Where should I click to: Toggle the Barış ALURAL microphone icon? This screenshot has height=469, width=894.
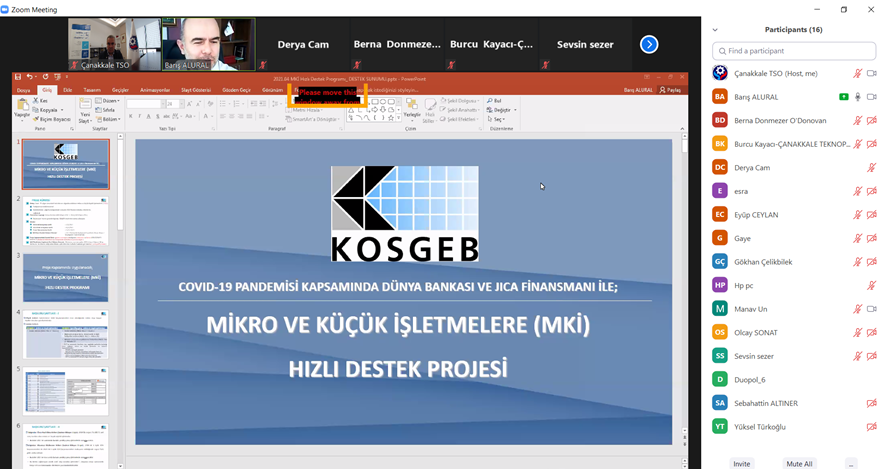[x=858, y=97]
